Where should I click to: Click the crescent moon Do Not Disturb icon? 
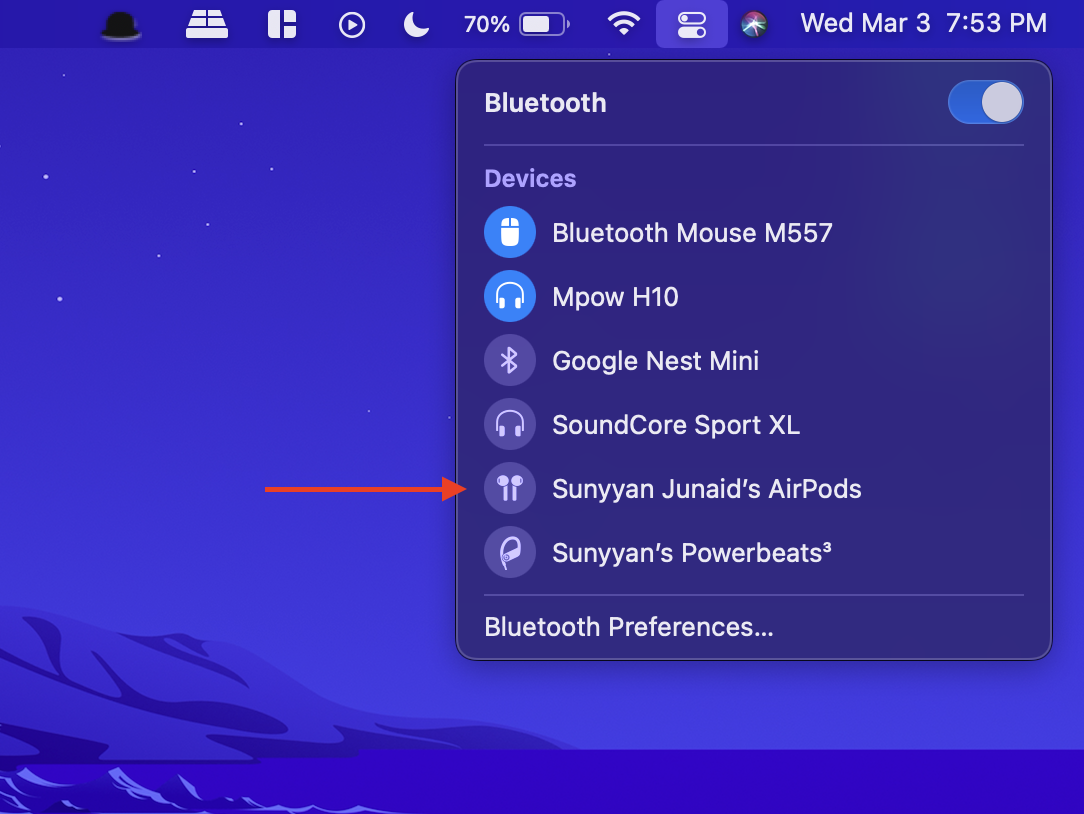416,25
